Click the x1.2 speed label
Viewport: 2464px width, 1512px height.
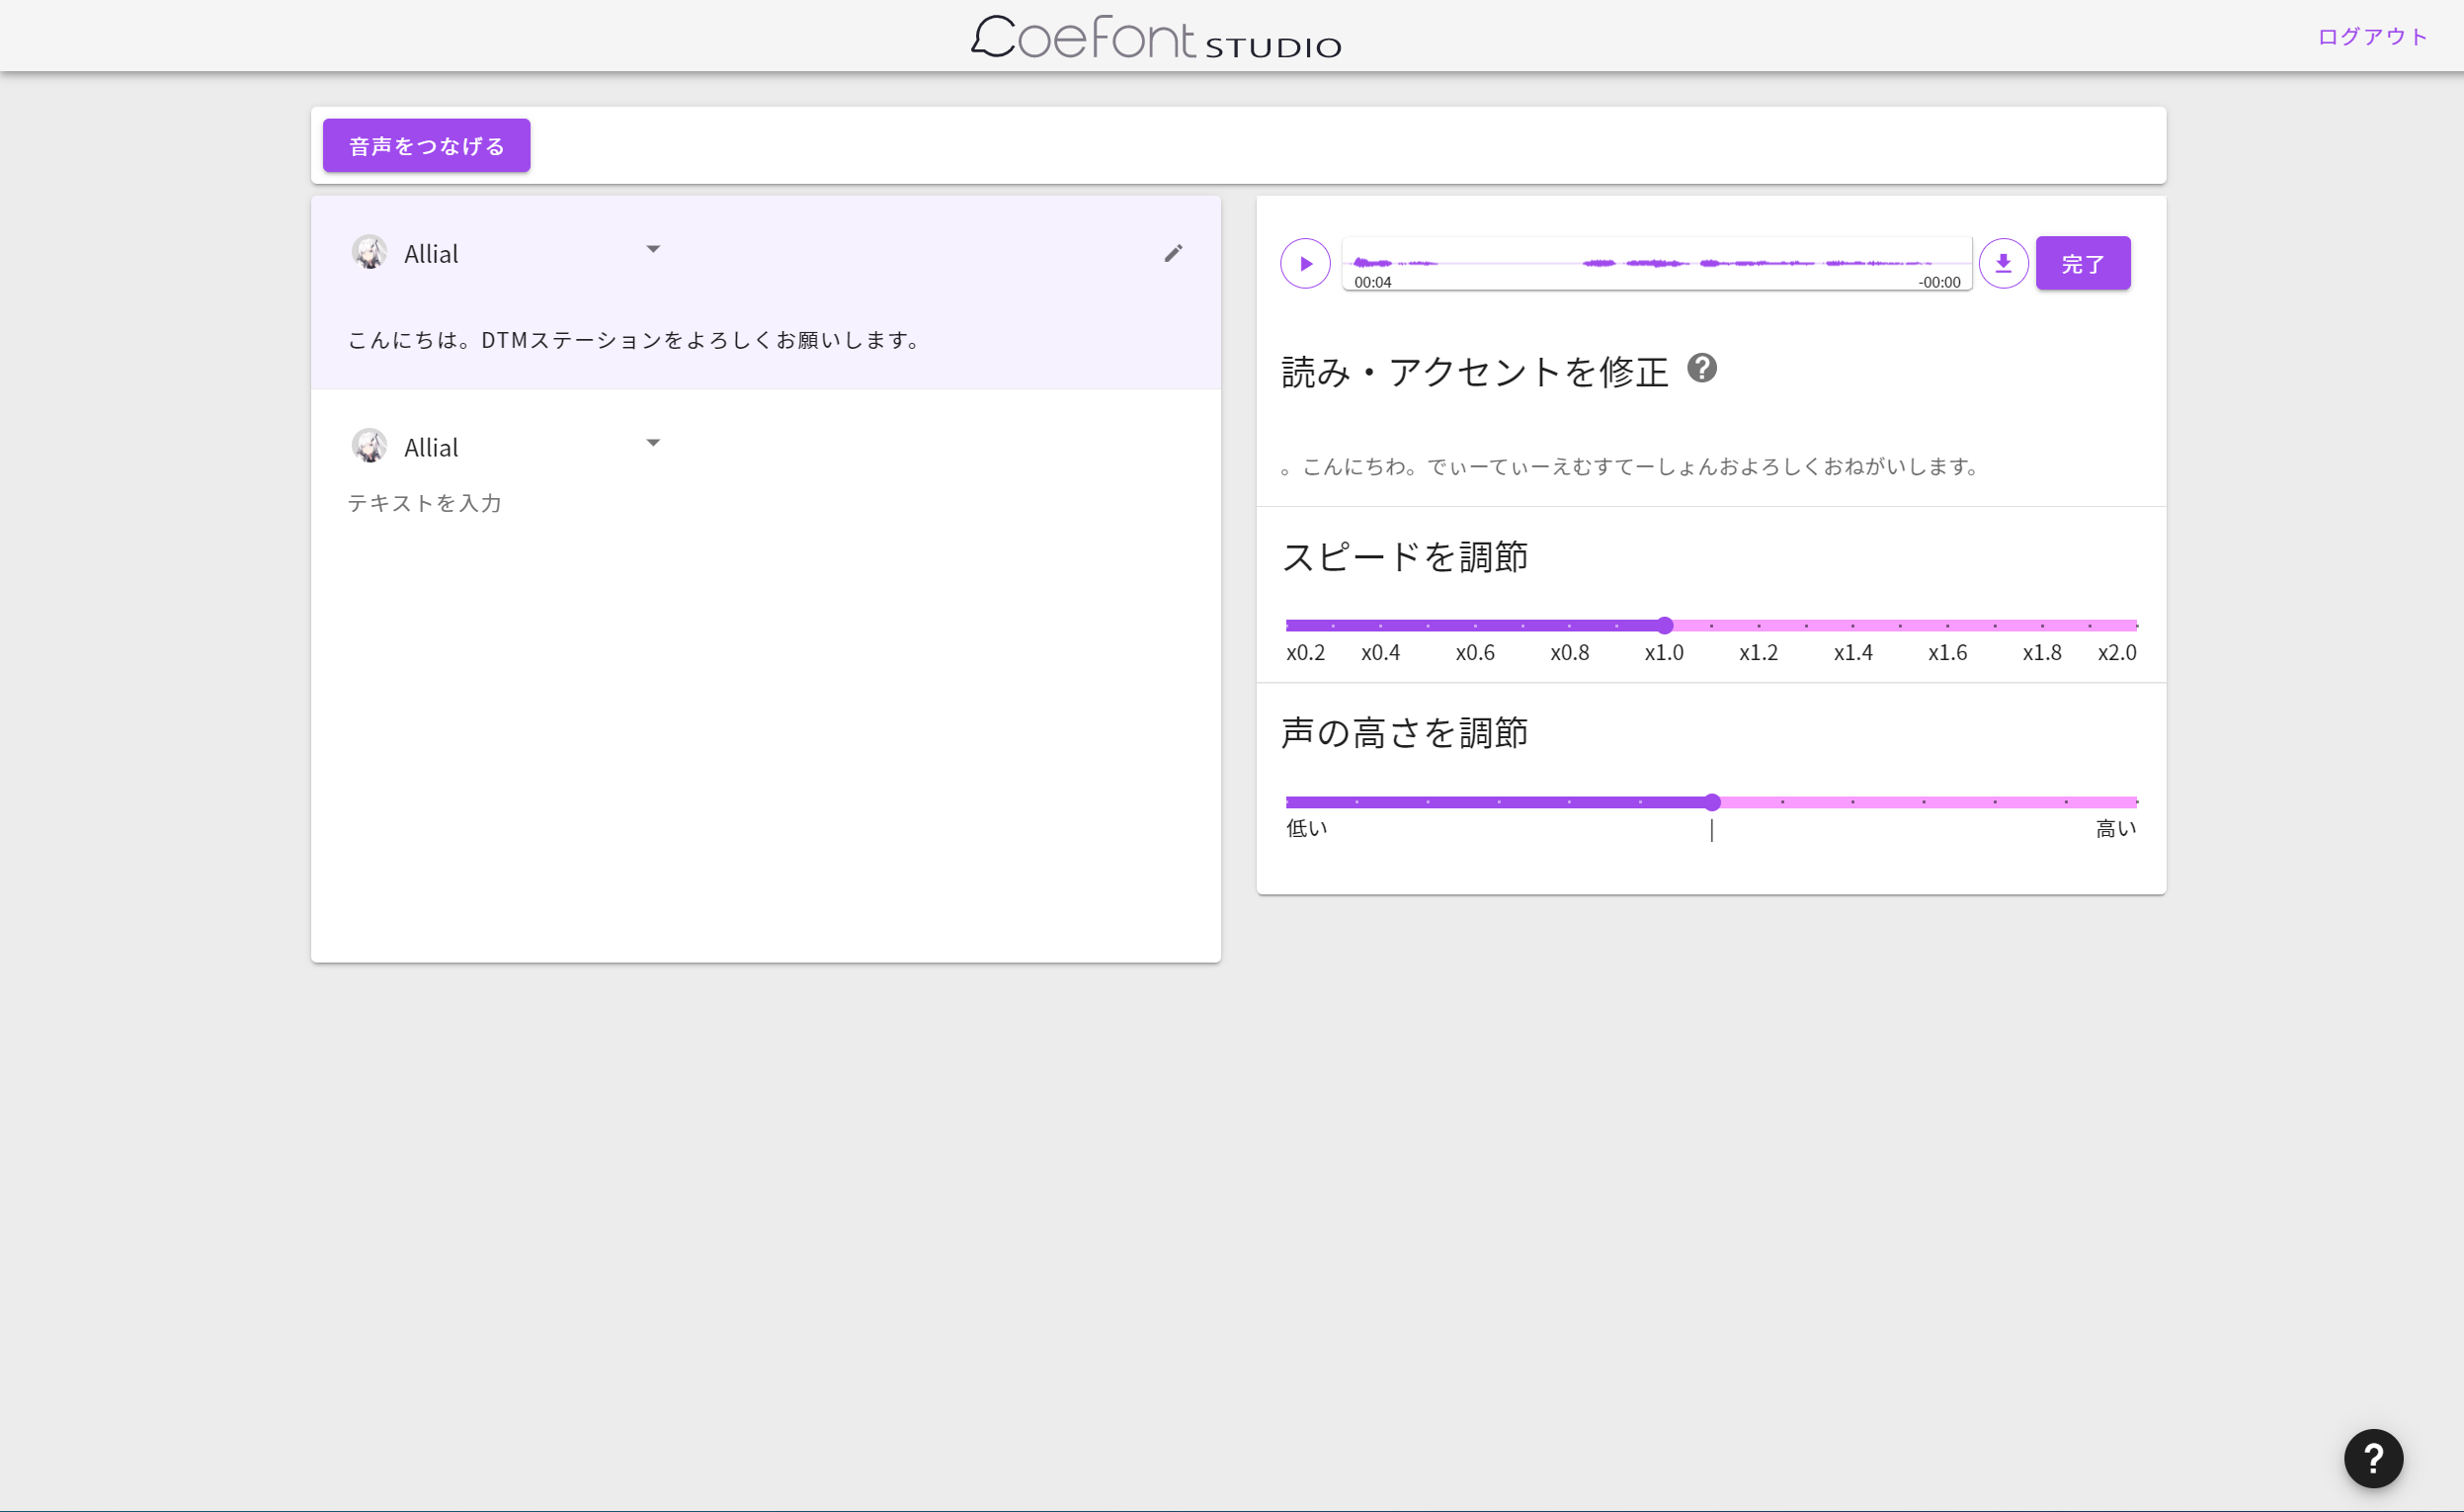[x=1758, y=653]
